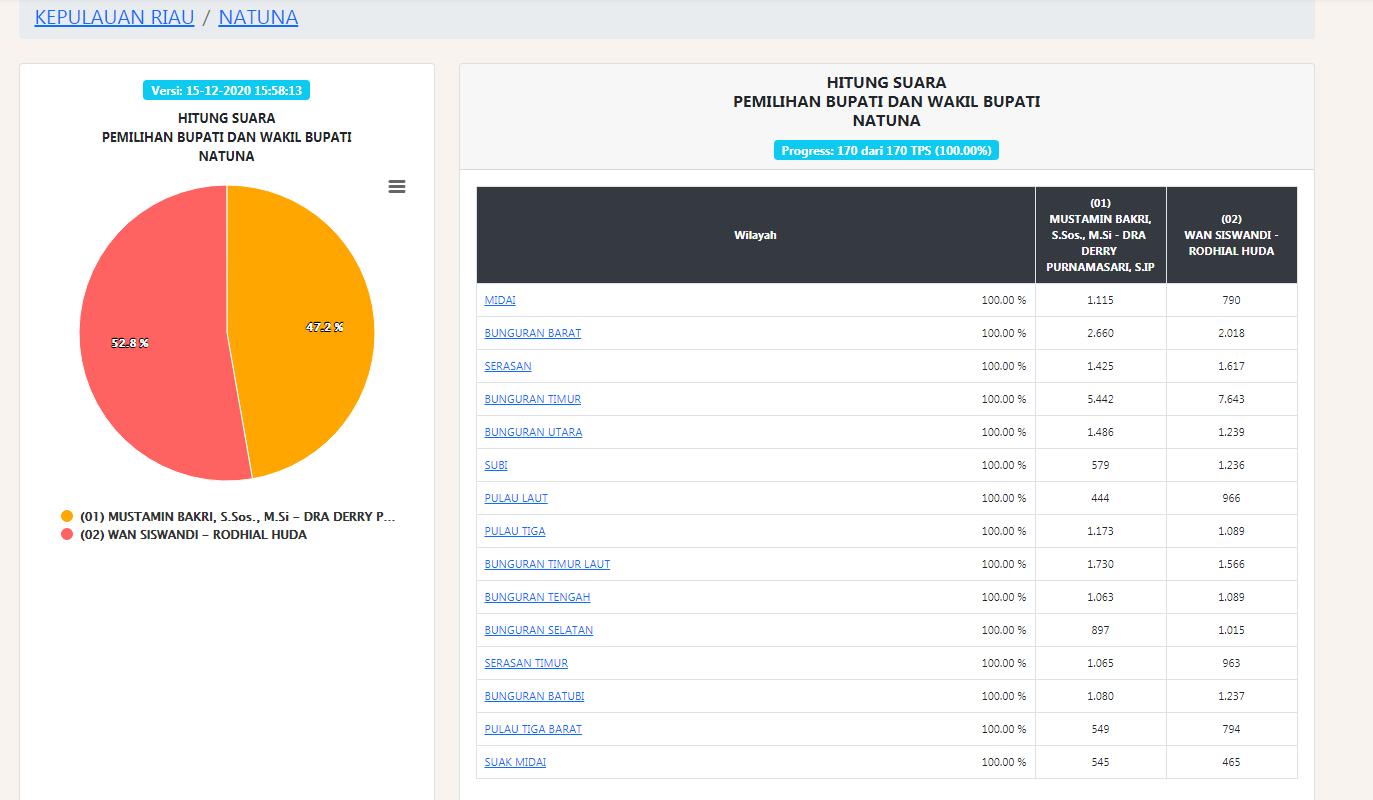Open the SUAK MIDAI district link
Screen dimensions: 1373x800
point(515,762)
